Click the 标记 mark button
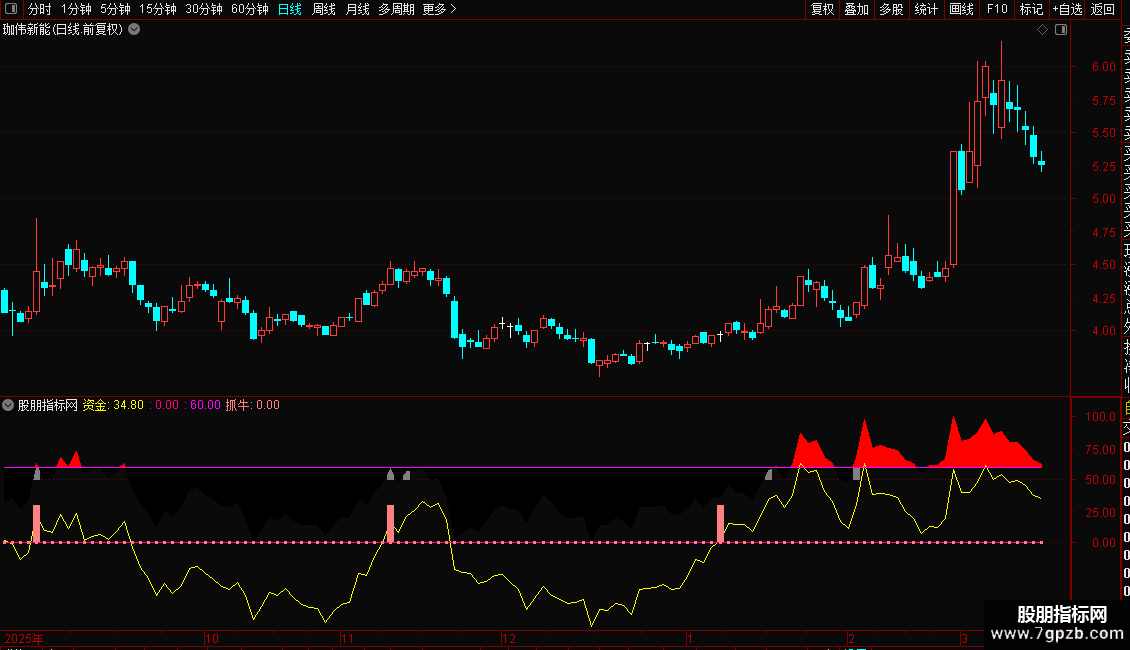The image size is (1130, 650). tap(1031, 9)
